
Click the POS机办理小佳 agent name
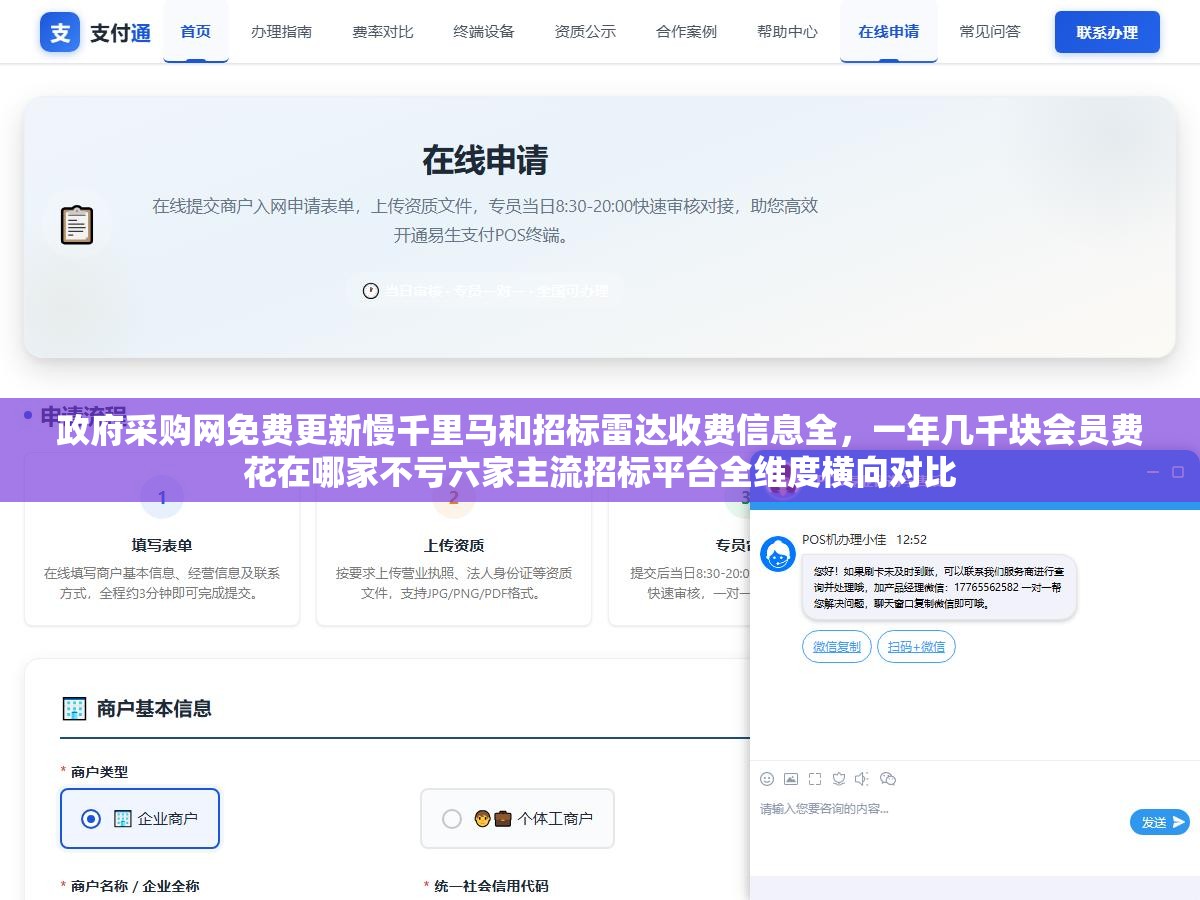click(x=844, y=539)
